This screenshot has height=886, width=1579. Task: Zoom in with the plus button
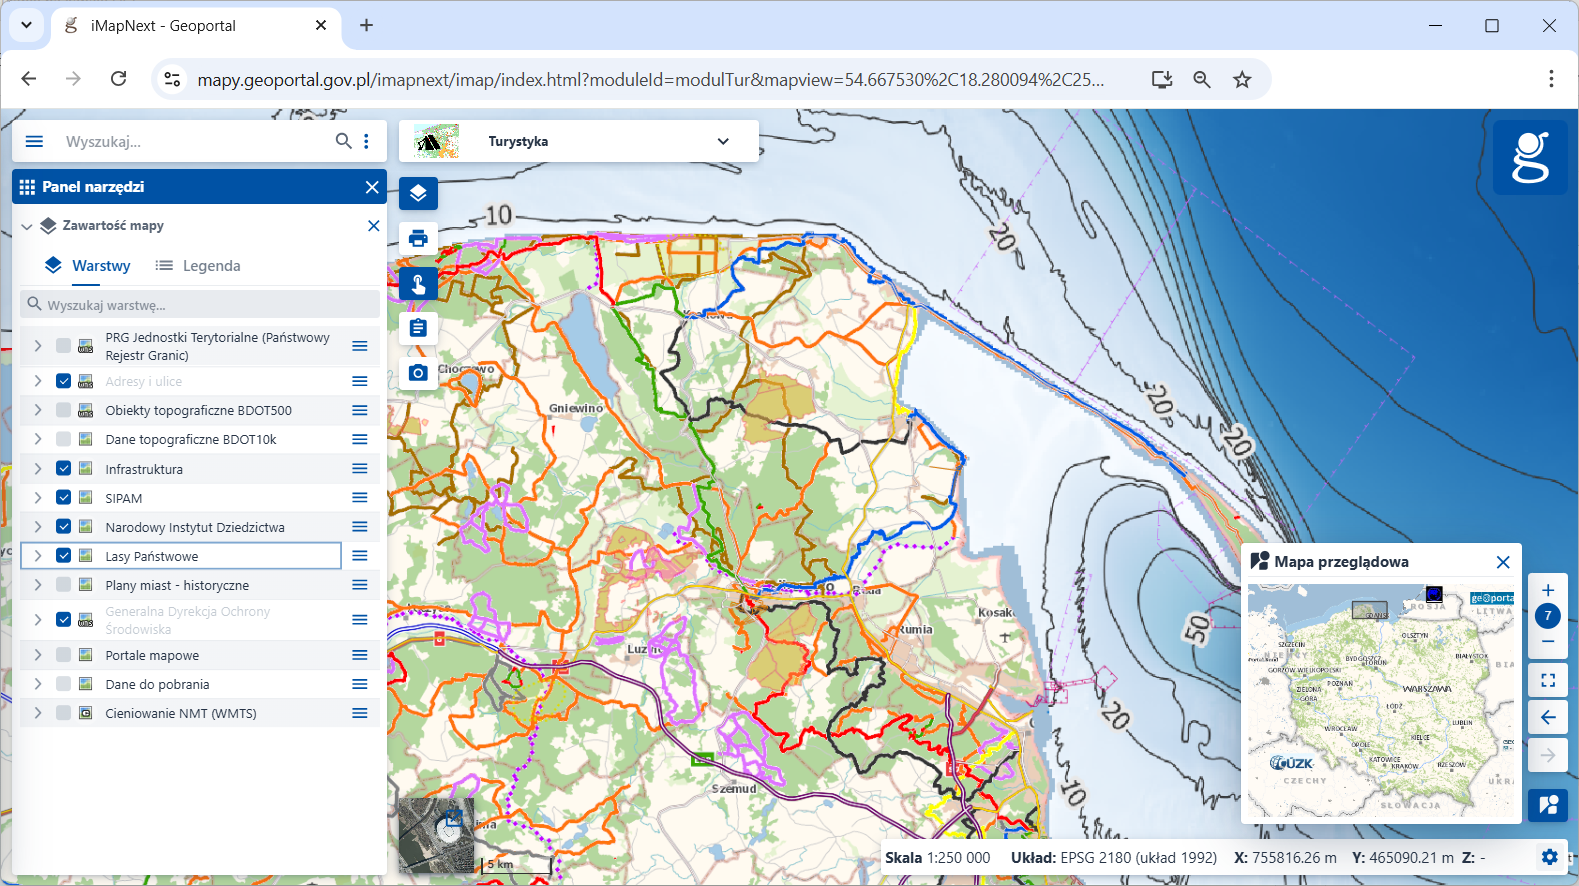(1547, 590)
